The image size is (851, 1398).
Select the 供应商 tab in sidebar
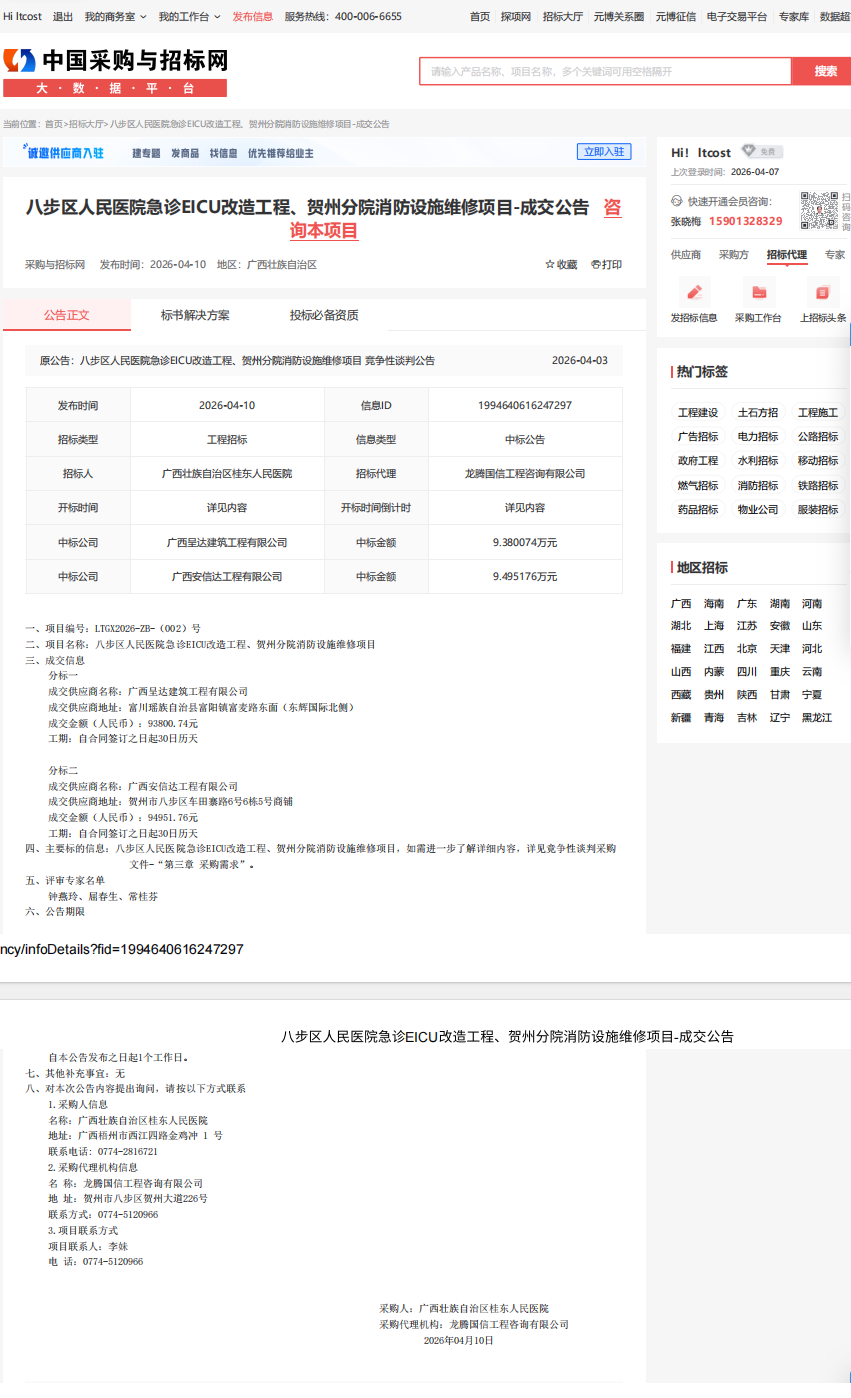coord(685,255)
